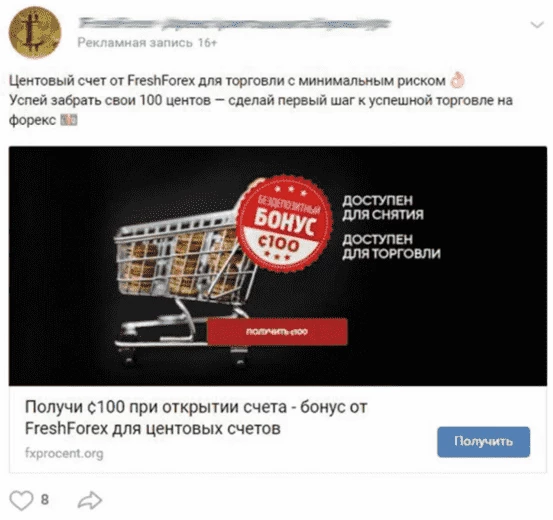Screen dimensions: 553x520
Task: Click the blue Получить button
Action: click(x=483, y=442)
